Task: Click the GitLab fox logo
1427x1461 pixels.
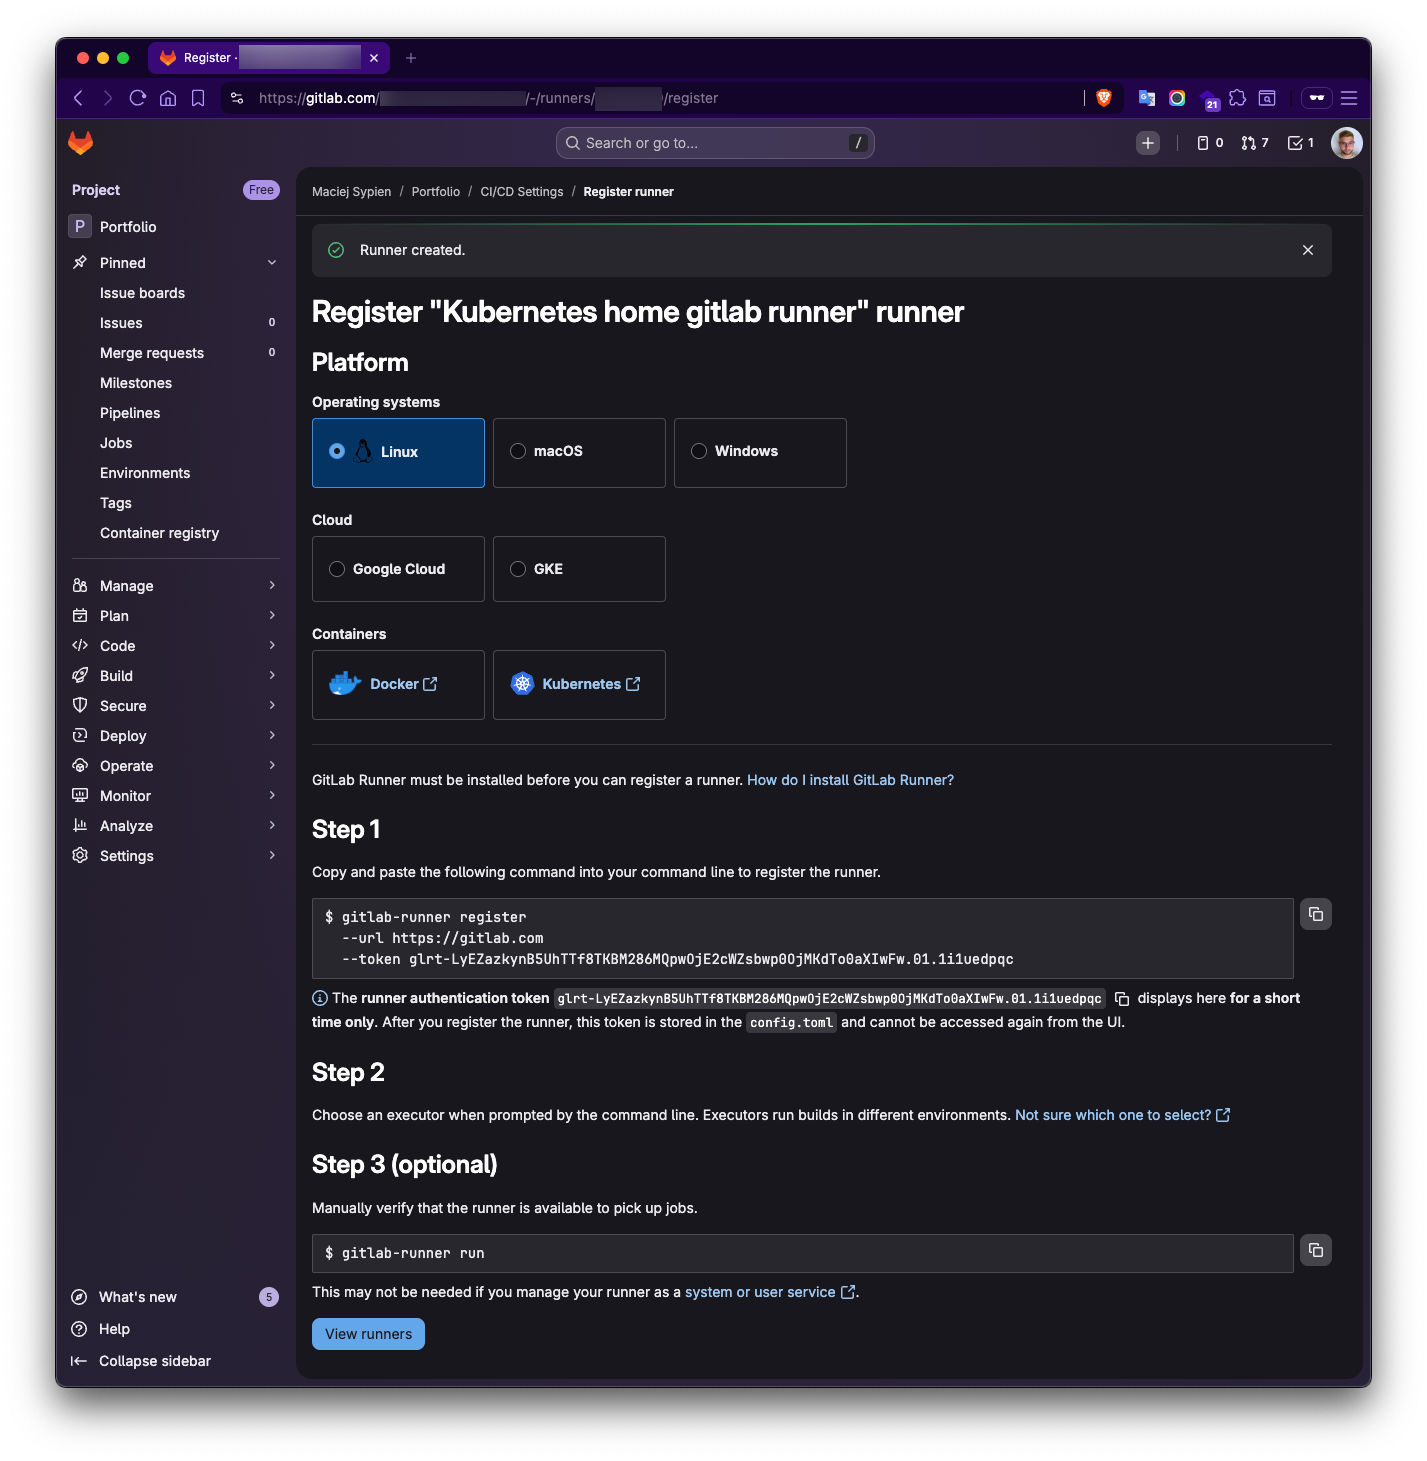Action: (80, 142)
